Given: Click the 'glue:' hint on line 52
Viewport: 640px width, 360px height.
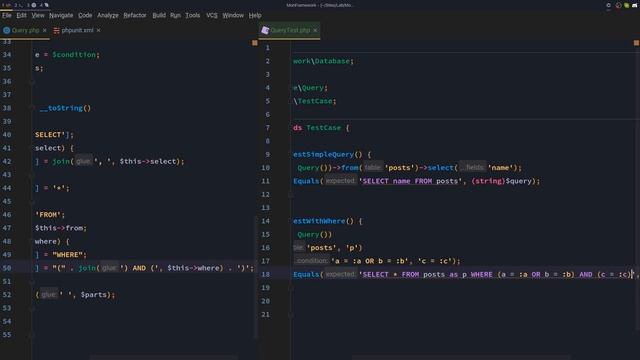Looking at the screenshot, I should click(x=49, y=295).
